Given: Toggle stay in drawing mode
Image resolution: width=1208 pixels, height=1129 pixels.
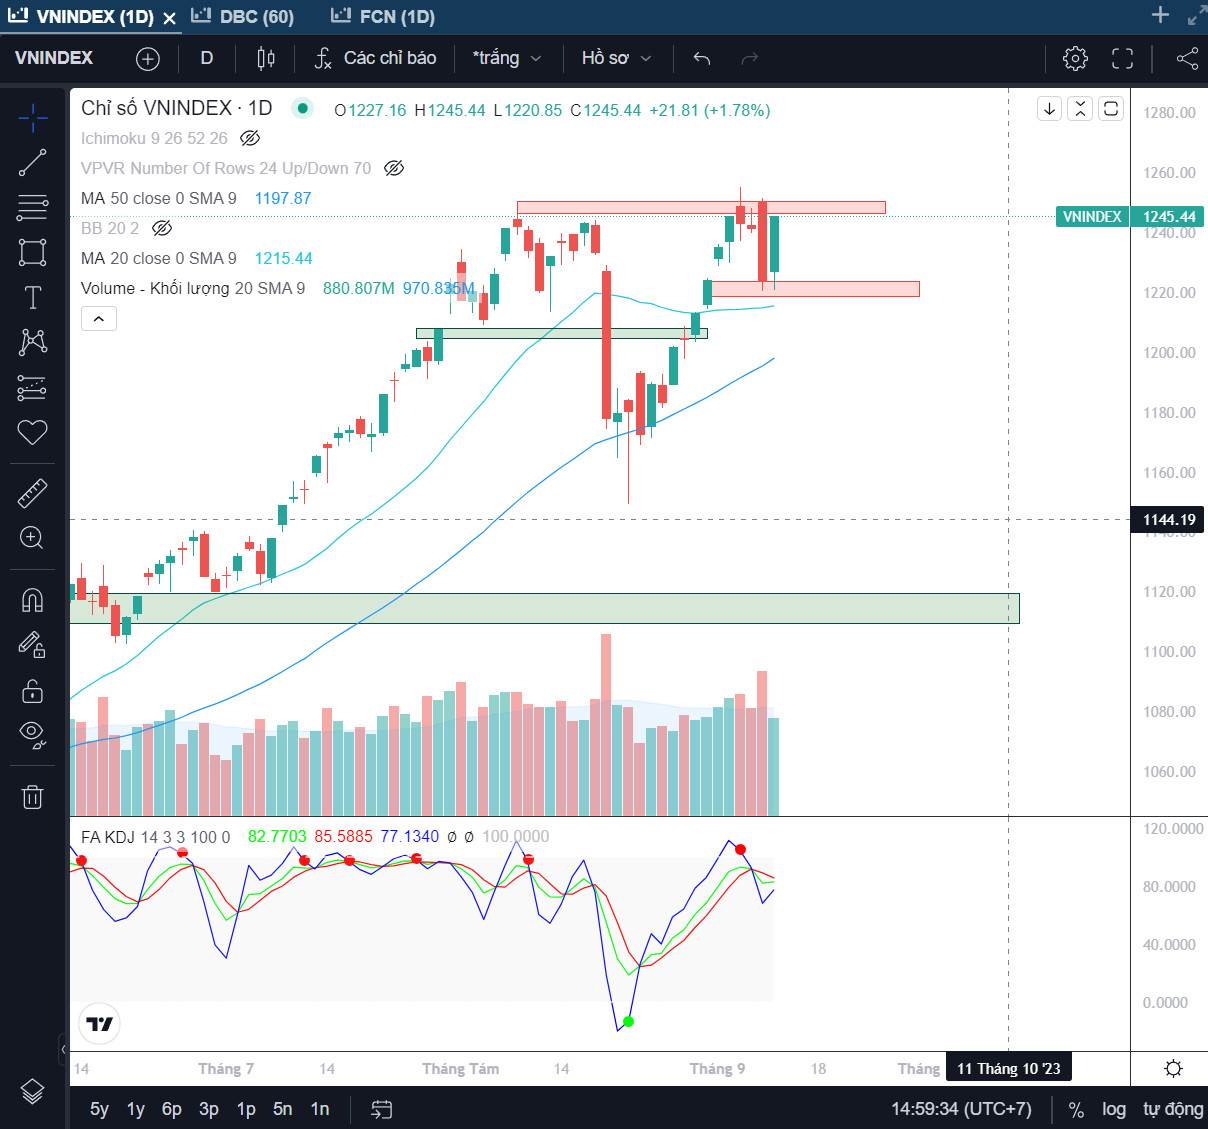Looking at the screenshot, I should pyautogui.click(x=32, y=645).
